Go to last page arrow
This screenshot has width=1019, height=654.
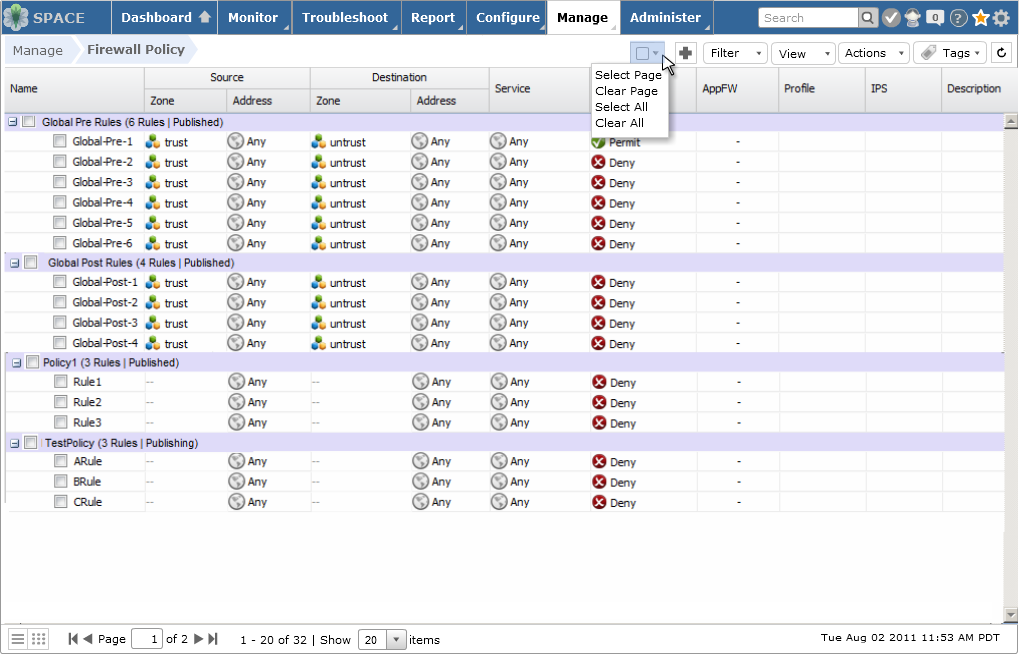(213, 639)
